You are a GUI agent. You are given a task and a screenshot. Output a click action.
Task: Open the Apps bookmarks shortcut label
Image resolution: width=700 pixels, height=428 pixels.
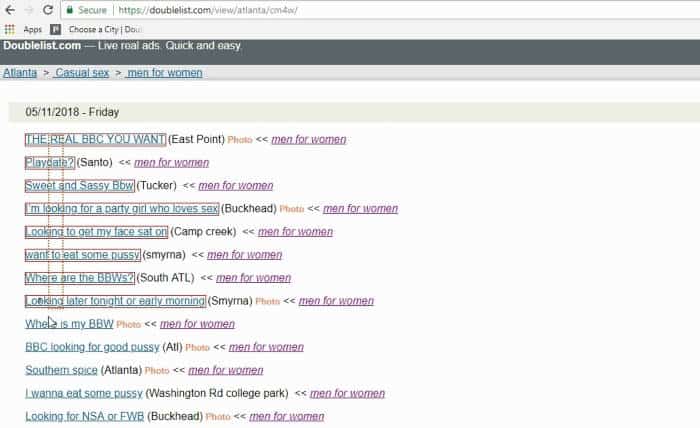32,29
